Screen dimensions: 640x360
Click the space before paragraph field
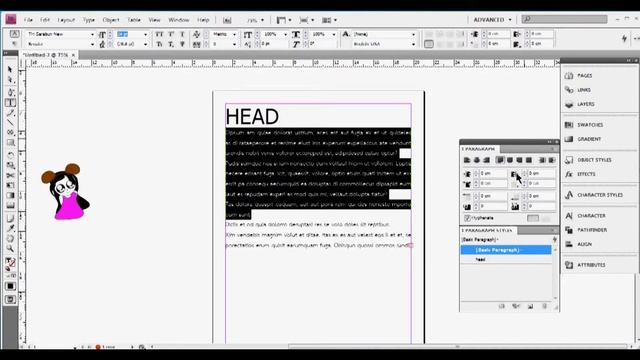click(493, 196)
